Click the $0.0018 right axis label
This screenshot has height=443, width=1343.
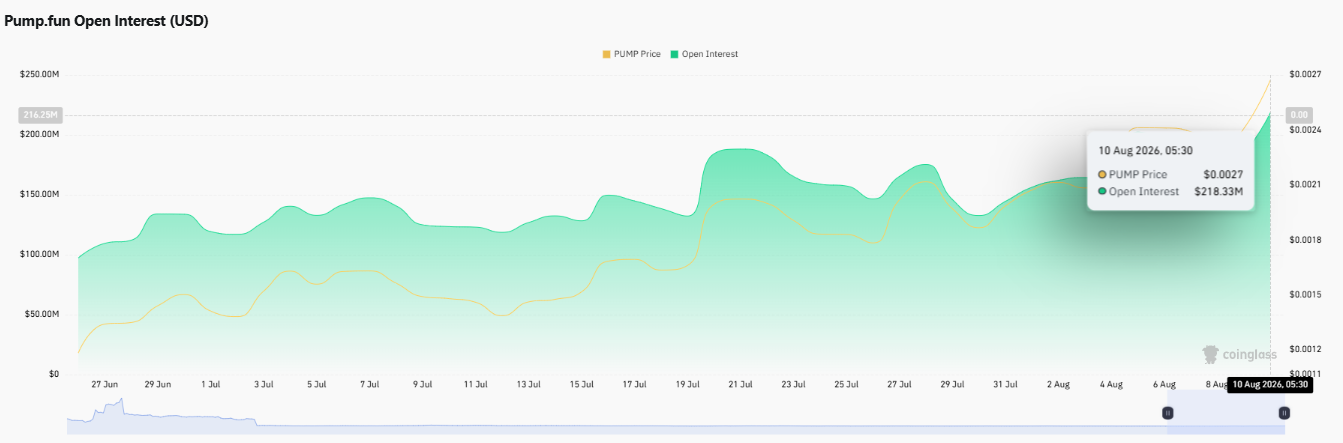[1306, 240]
